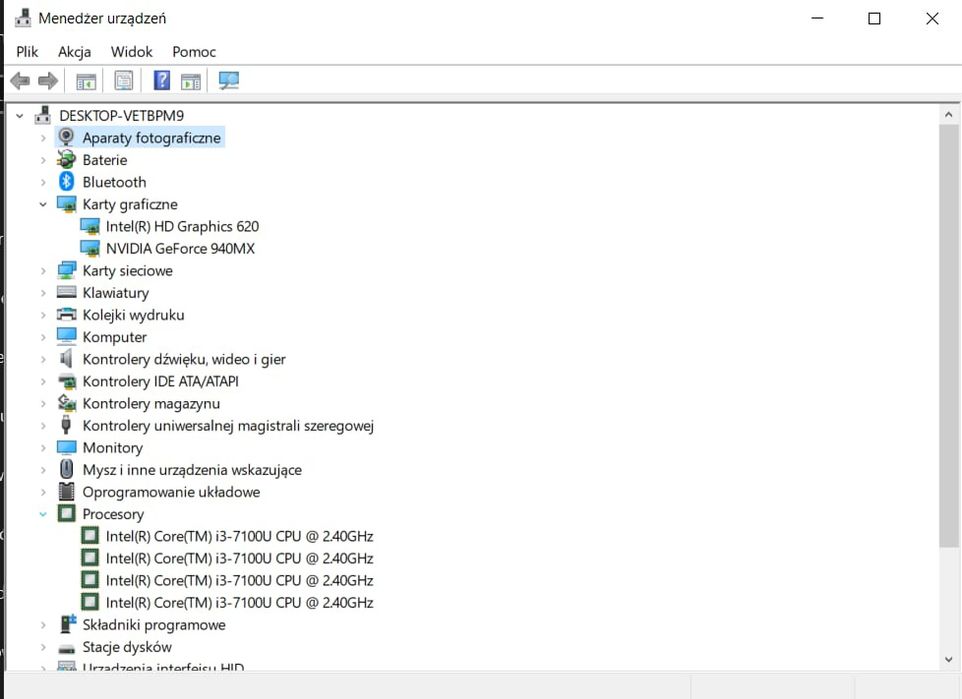The width and height of the screenshot is (962, 699).
Task: Open the Akcja menu
Action: pos(74,52)
